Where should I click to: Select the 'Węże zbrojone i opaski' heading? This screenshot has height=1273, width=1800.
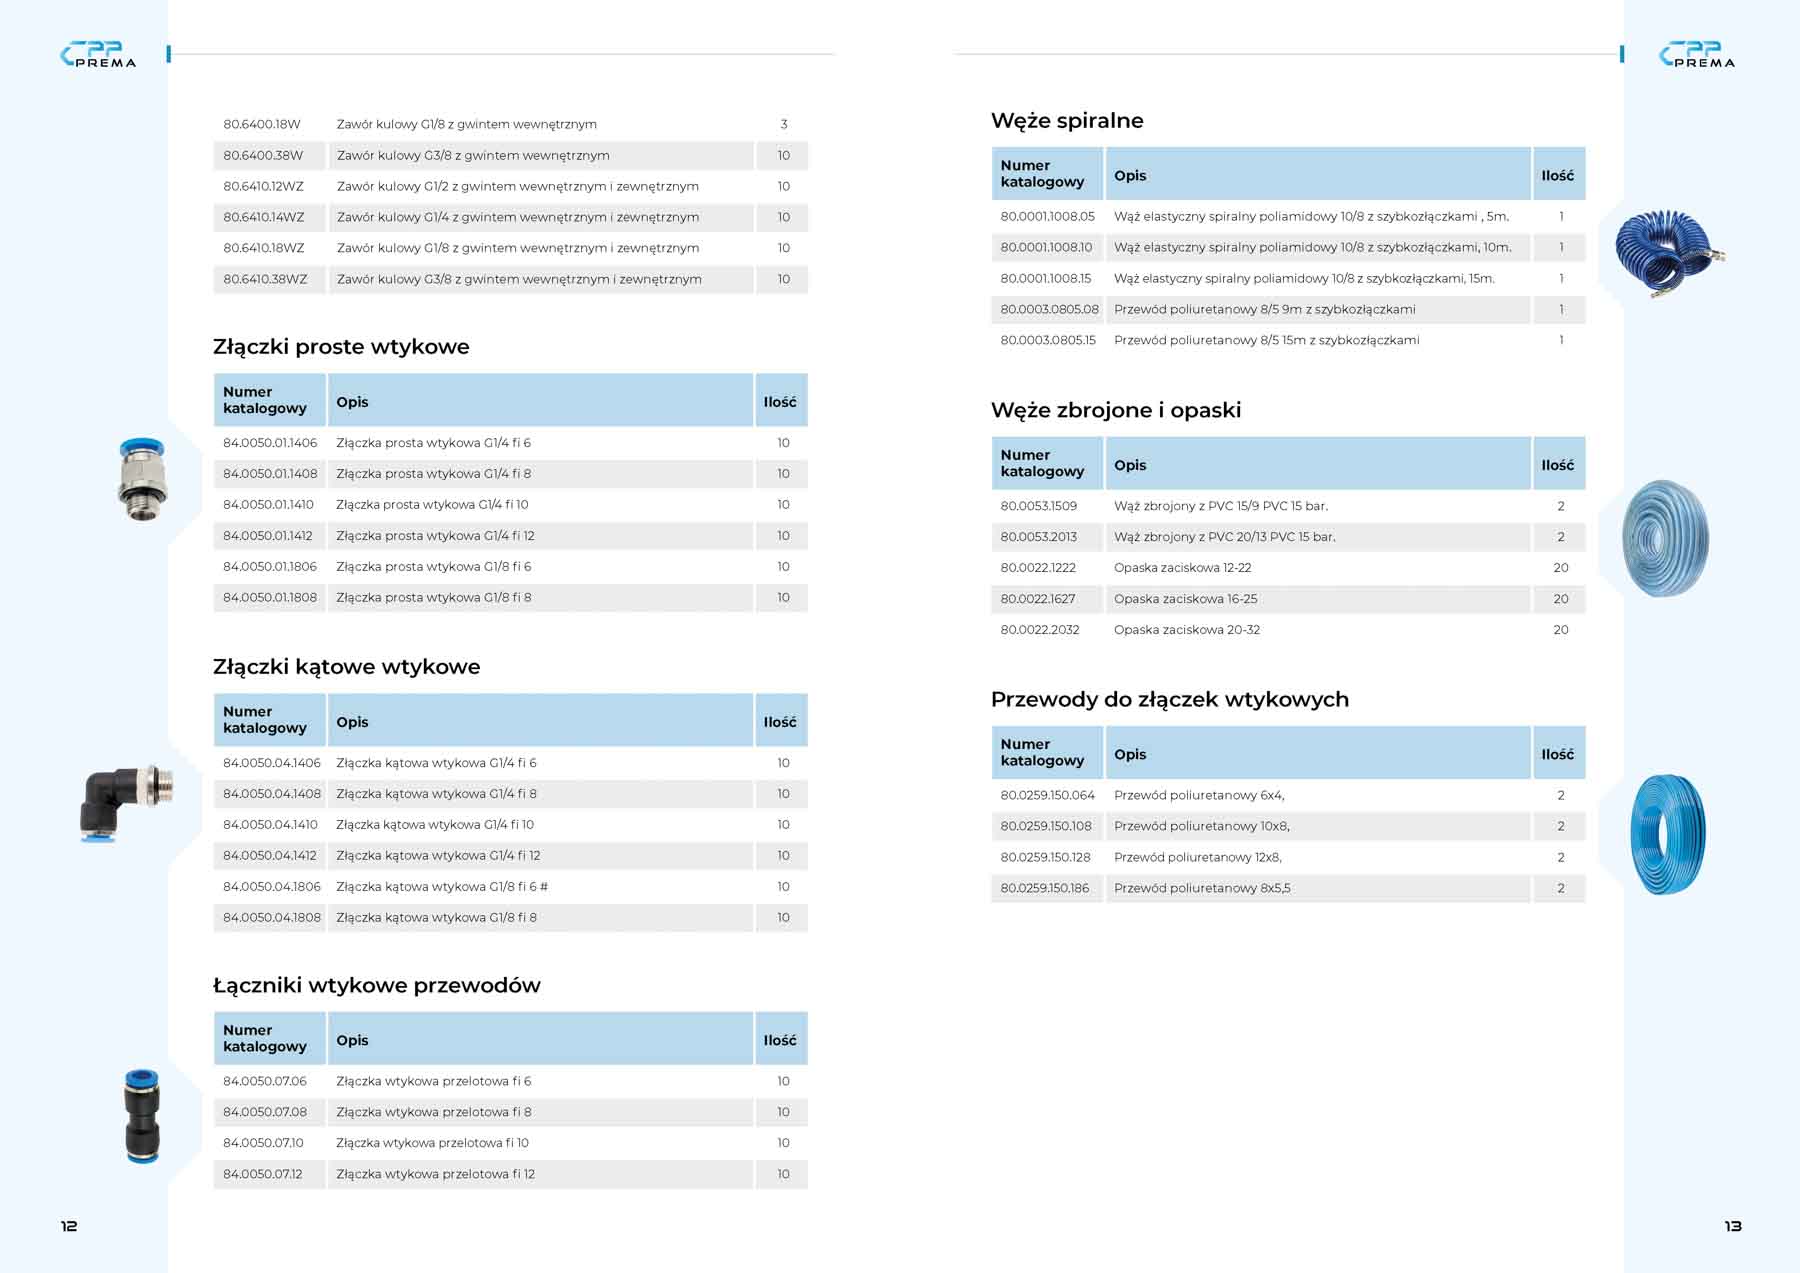click(1115, 410)
